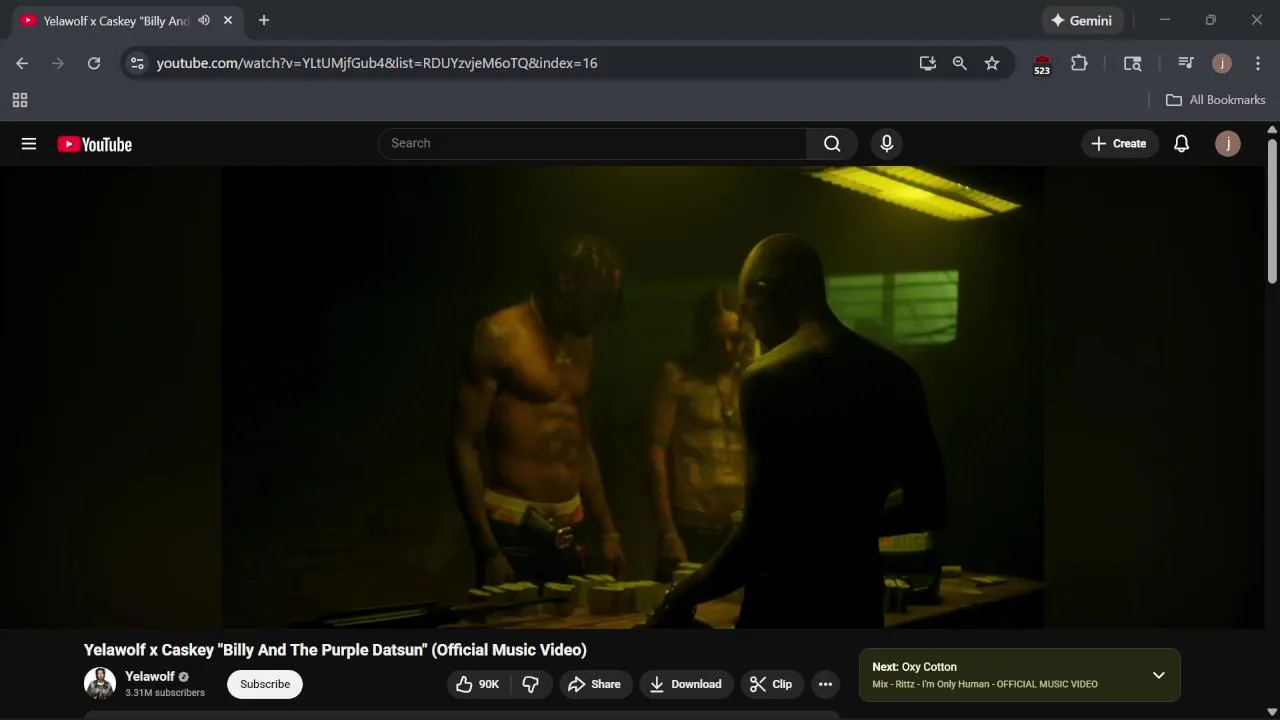Select the Yelawolf x Caskey tab
Screen dimensions: 1280x720
pyautogui.click(x=115, y=21)
